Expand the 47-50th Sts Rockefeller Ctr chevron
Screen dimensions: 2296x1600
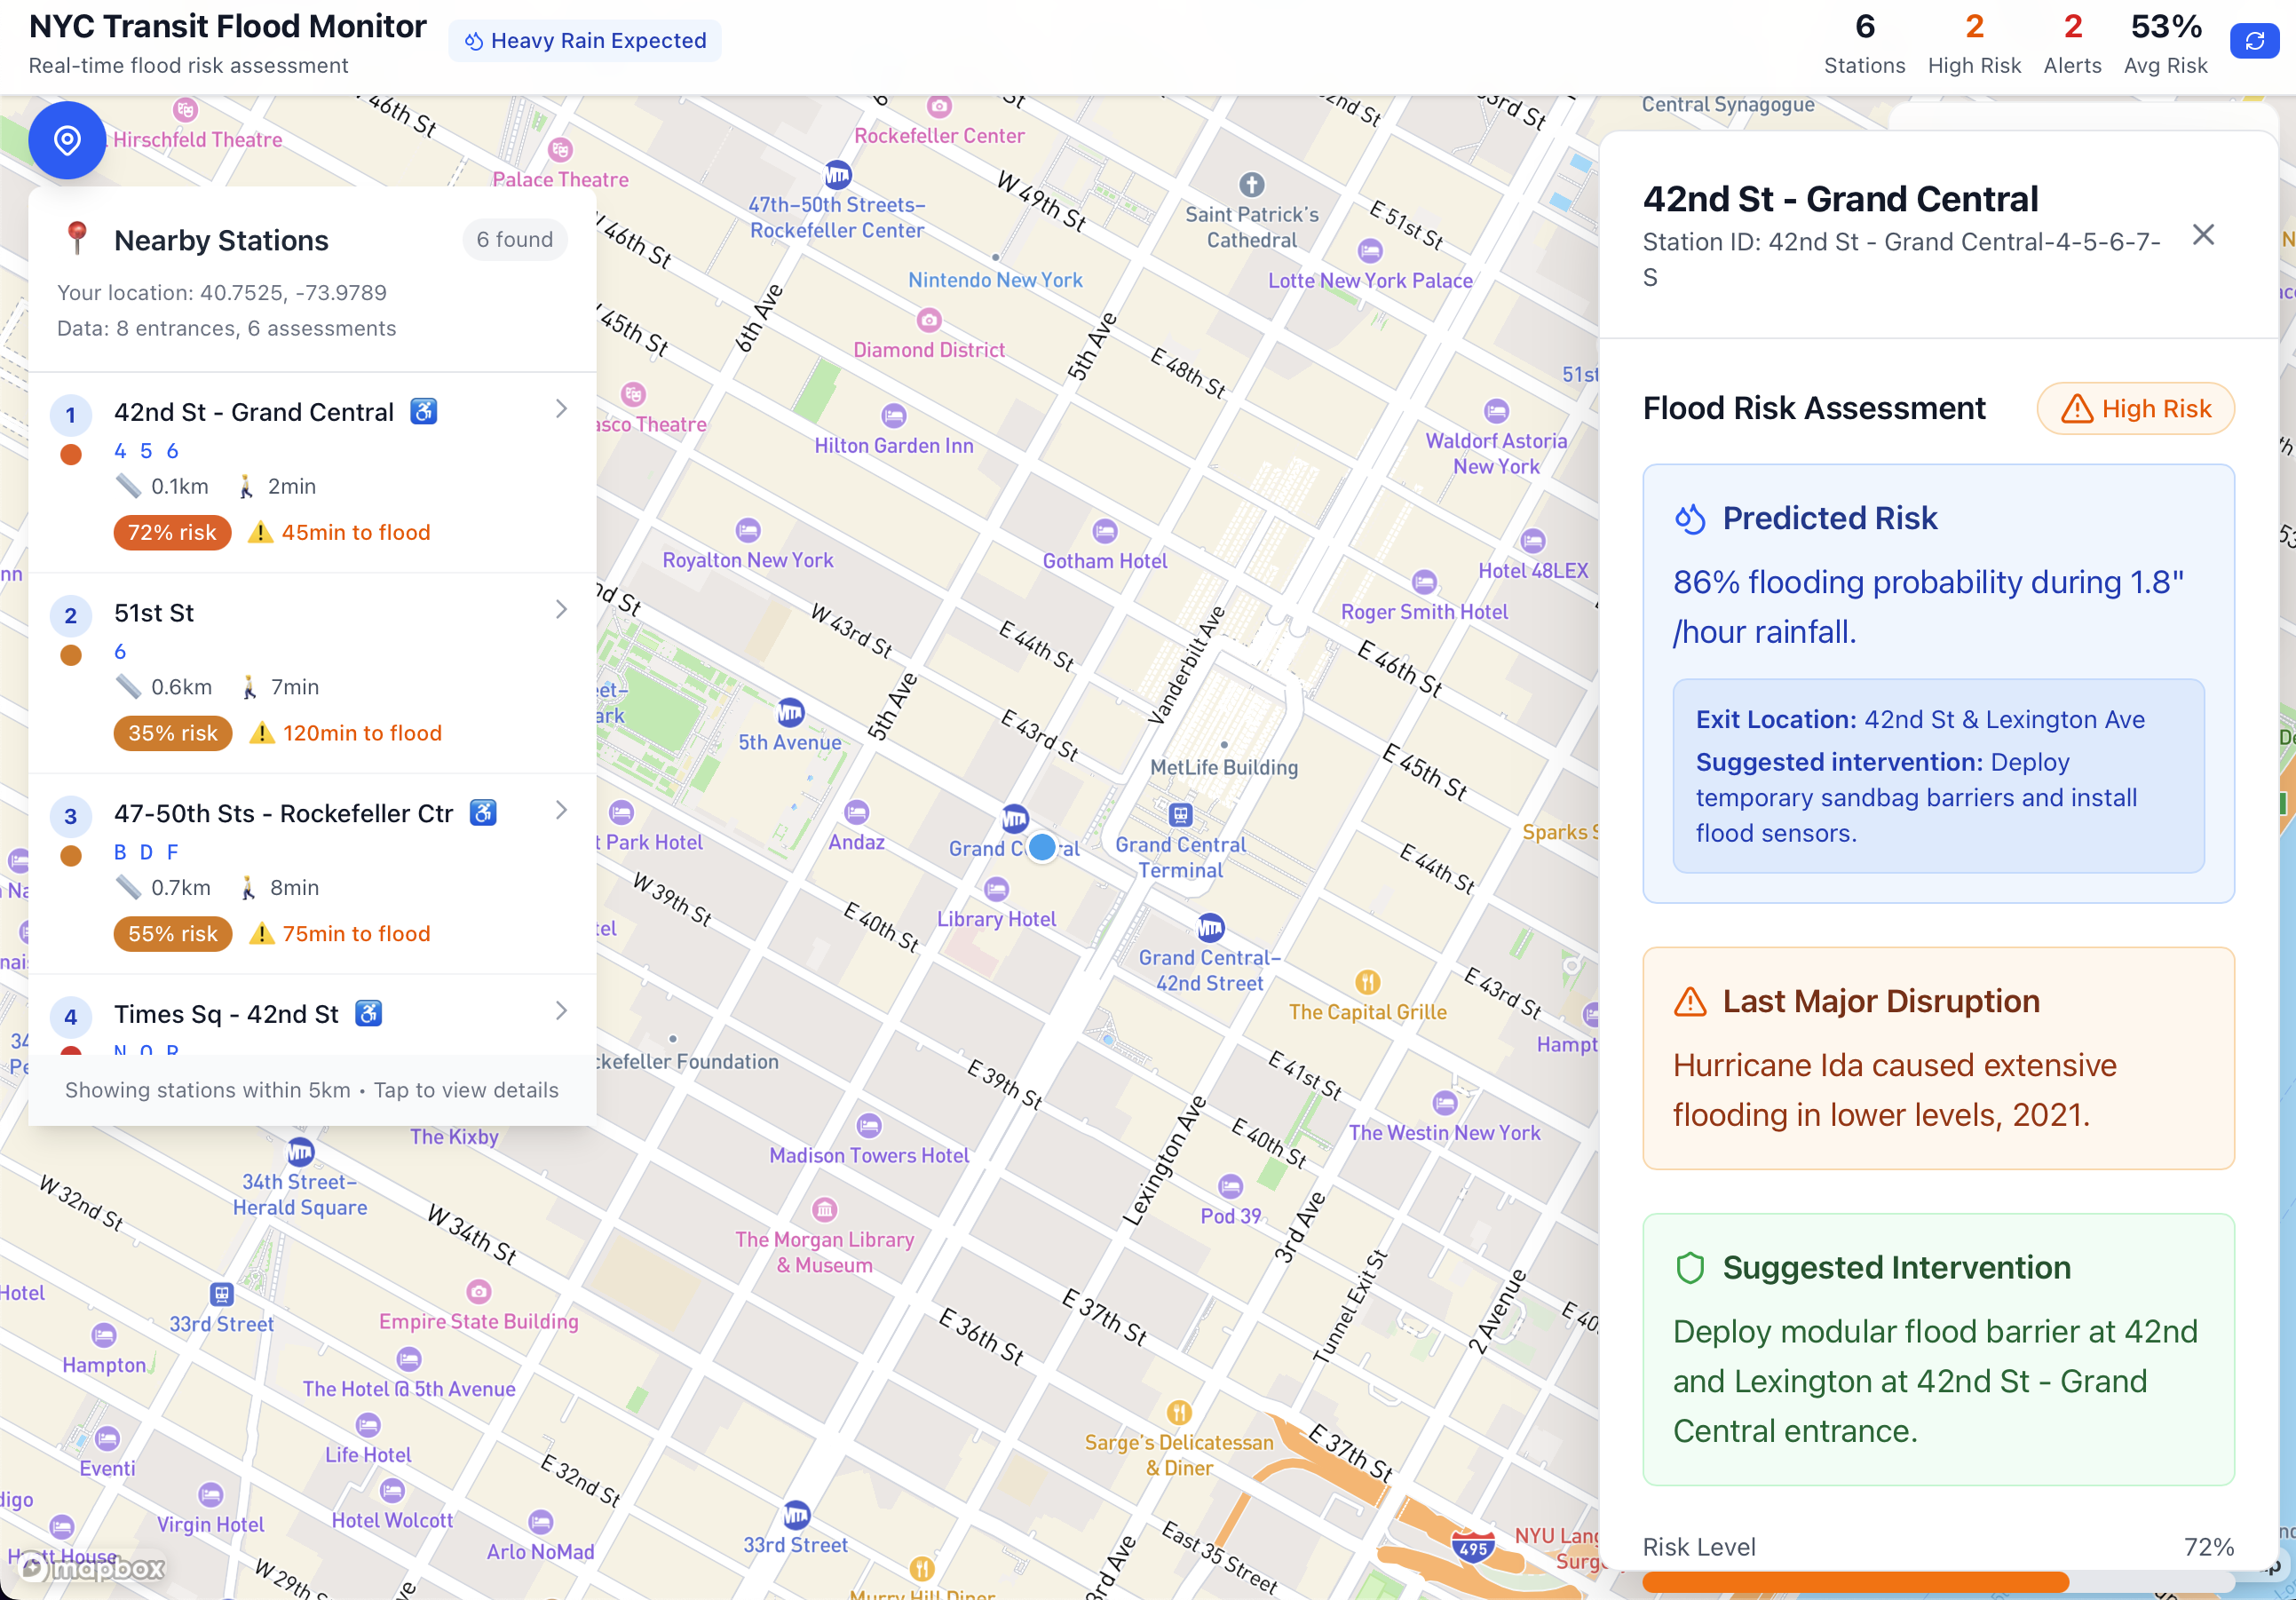point(561,810)
